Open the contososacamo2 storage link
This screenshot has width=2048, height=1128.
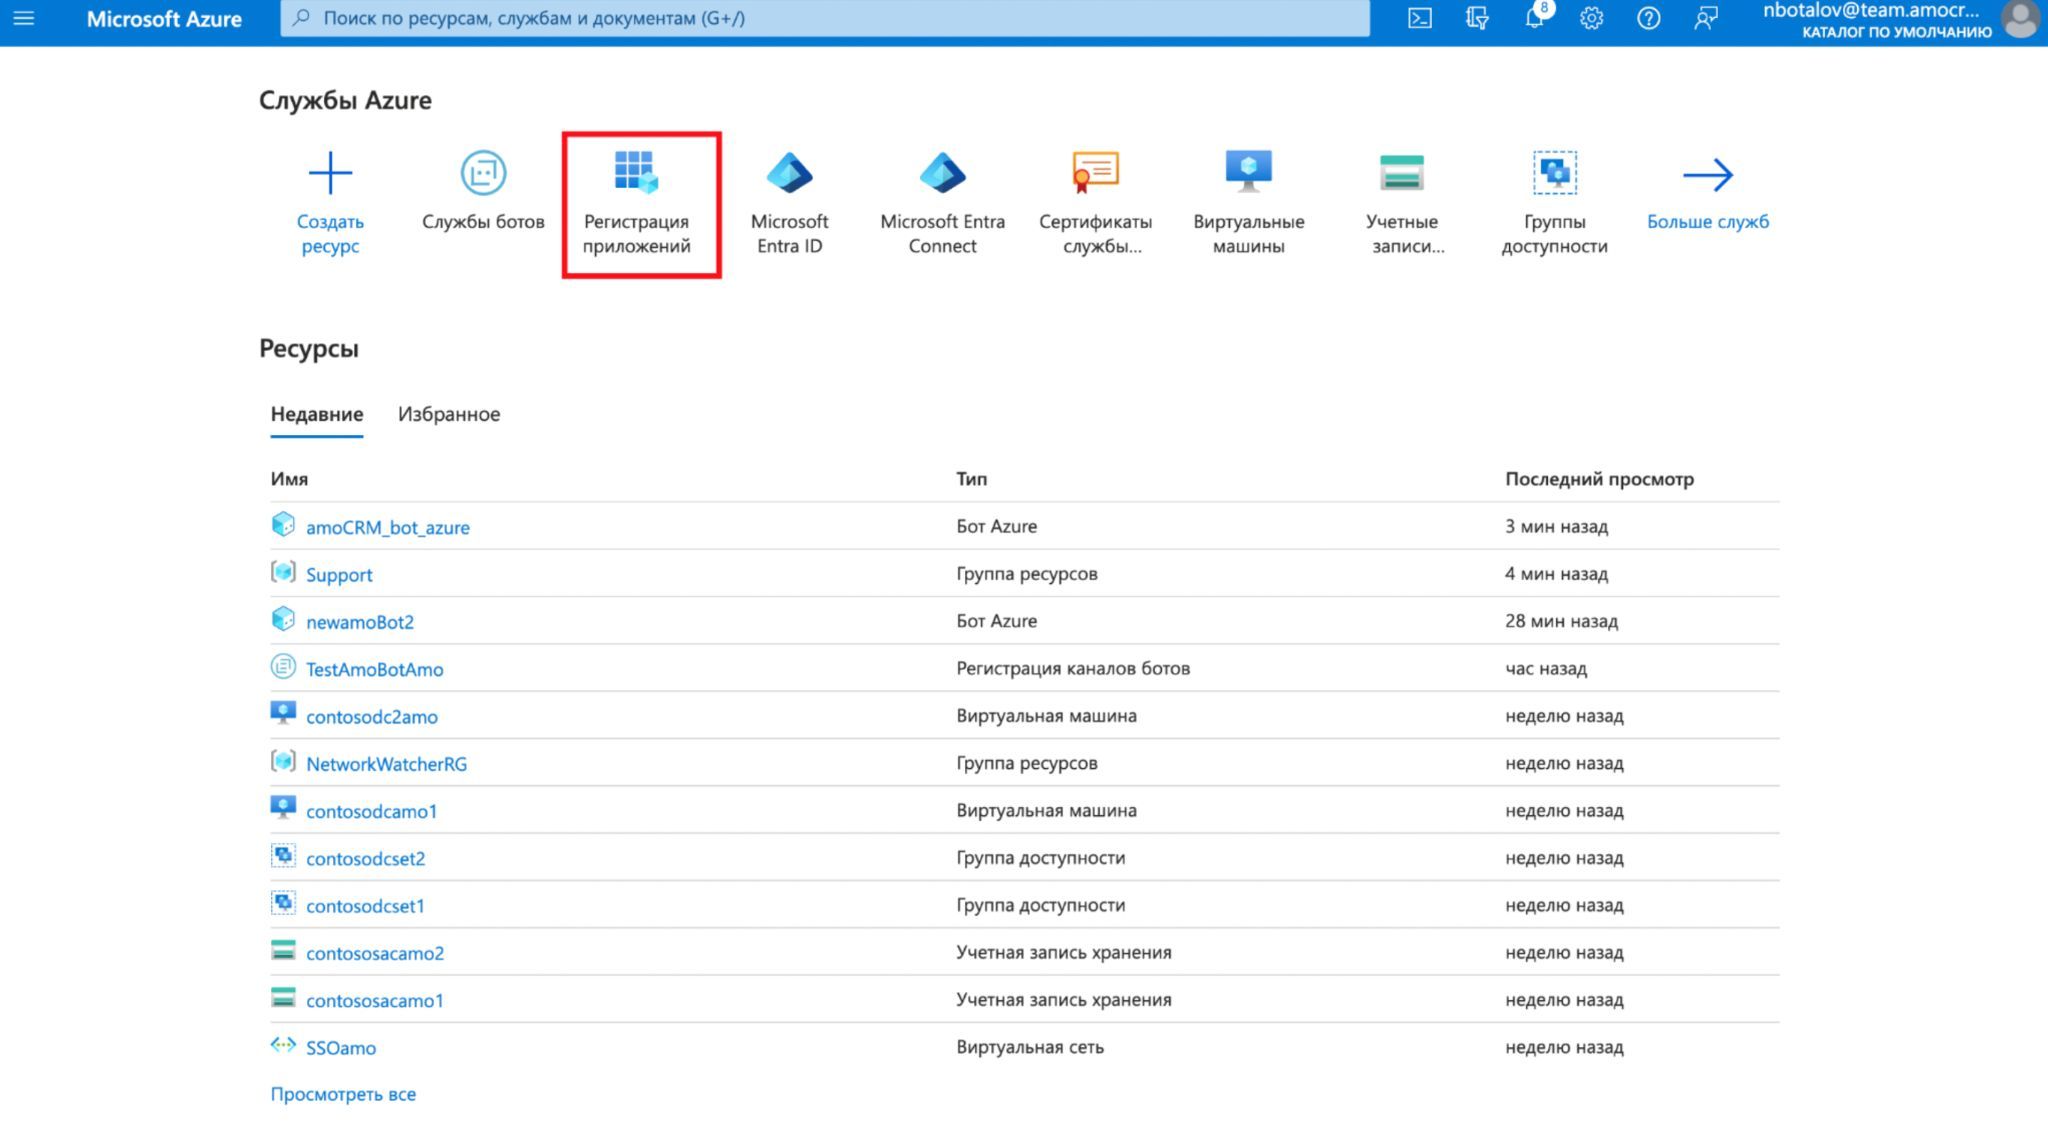pos(375,953)
